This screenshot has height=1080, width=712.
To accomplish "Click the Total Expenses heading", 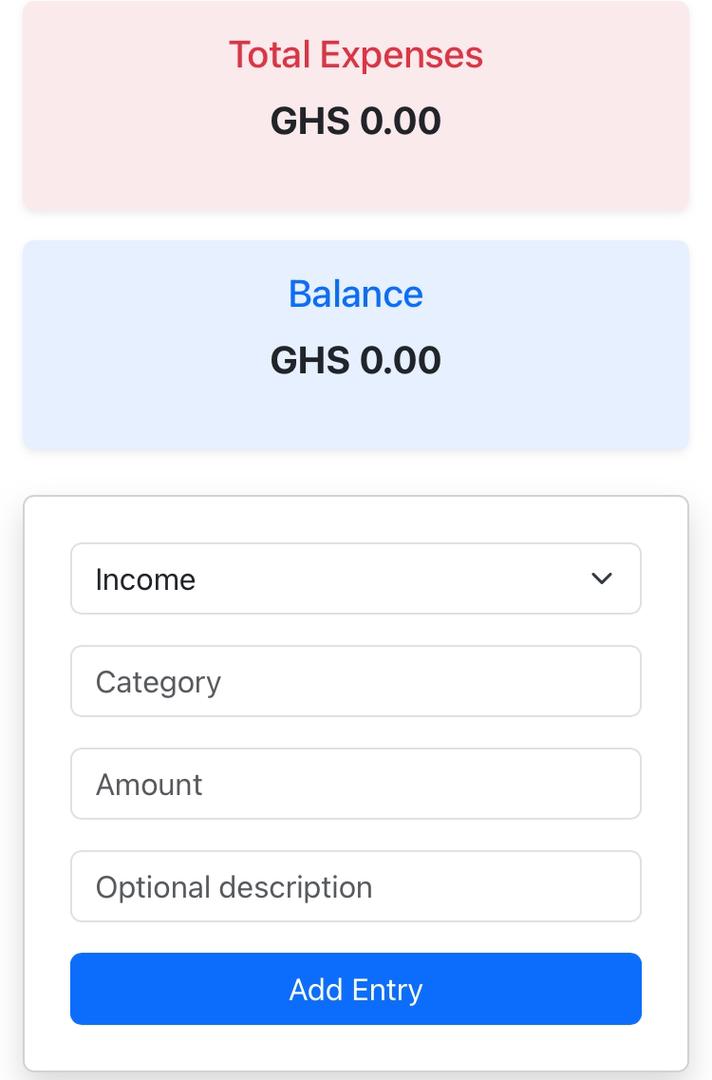I will point(355,55).
